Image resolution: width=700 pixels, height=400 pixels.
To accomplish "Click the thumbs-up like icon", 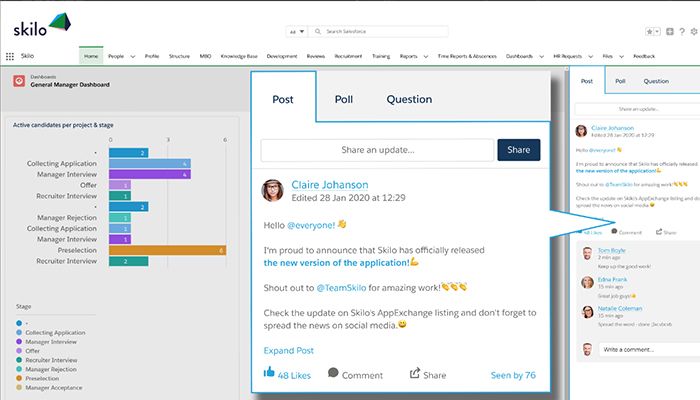I will pyautogui.click(x=269, y=371).
